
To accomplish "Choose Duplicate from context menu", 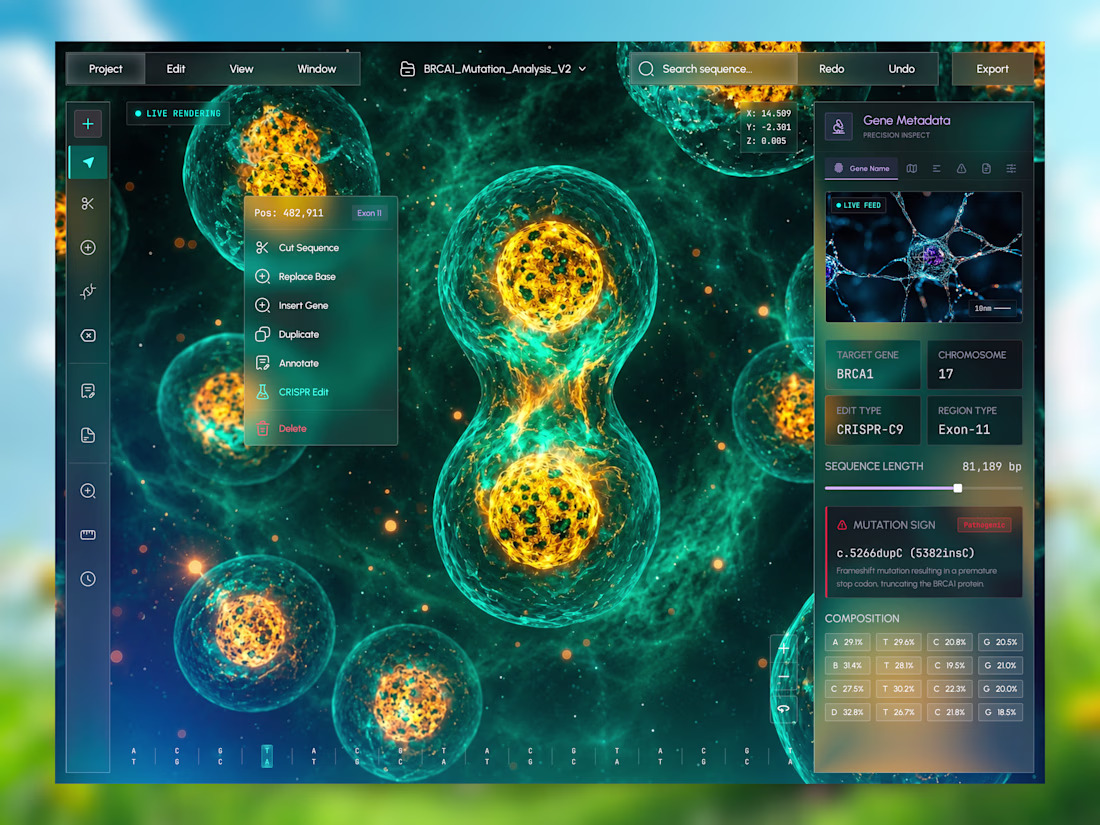I will 321,334.
